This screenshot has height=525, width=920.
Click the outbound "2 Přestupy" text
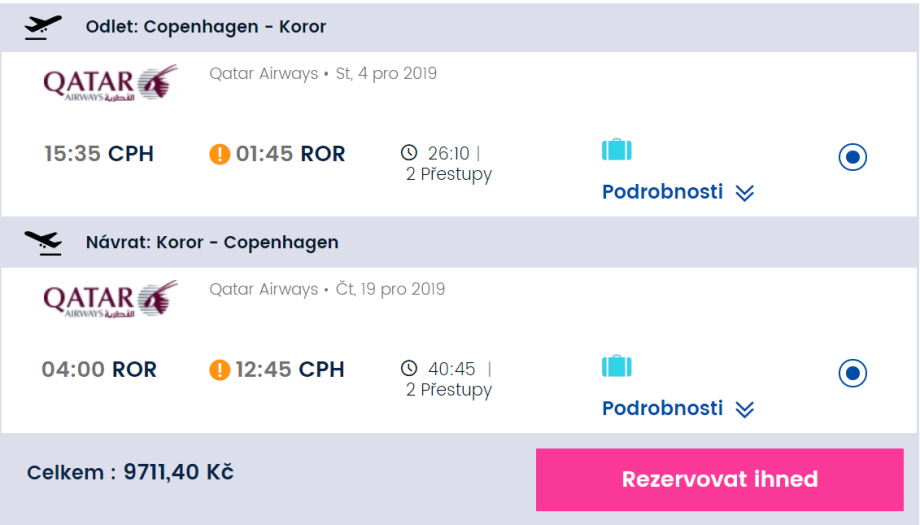[449, 174]
